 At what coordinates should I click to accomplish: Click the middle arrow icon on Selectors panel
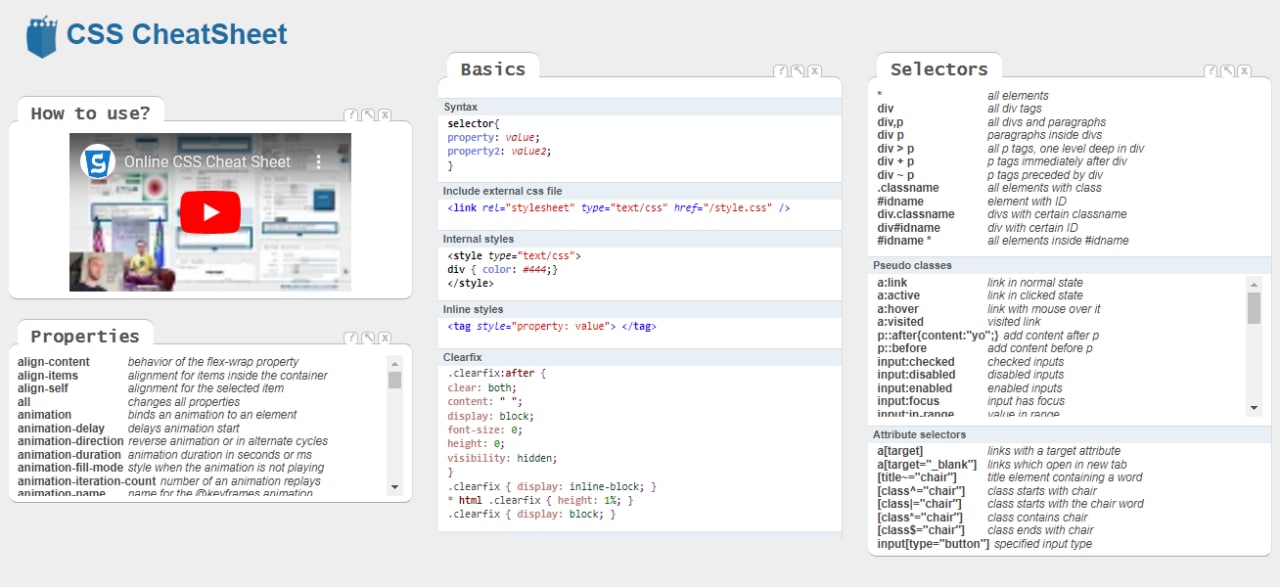coord(1228,72)
